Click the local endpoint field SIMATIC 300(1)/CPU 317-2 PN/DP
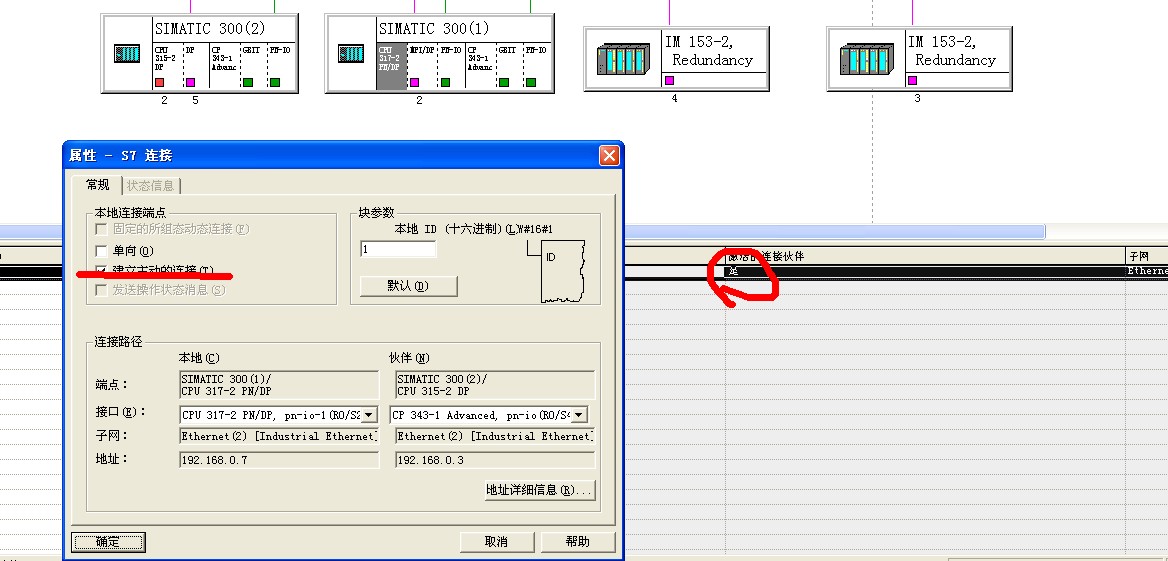The width and height of the screenshot is (1168, 561). click(279, 385)
